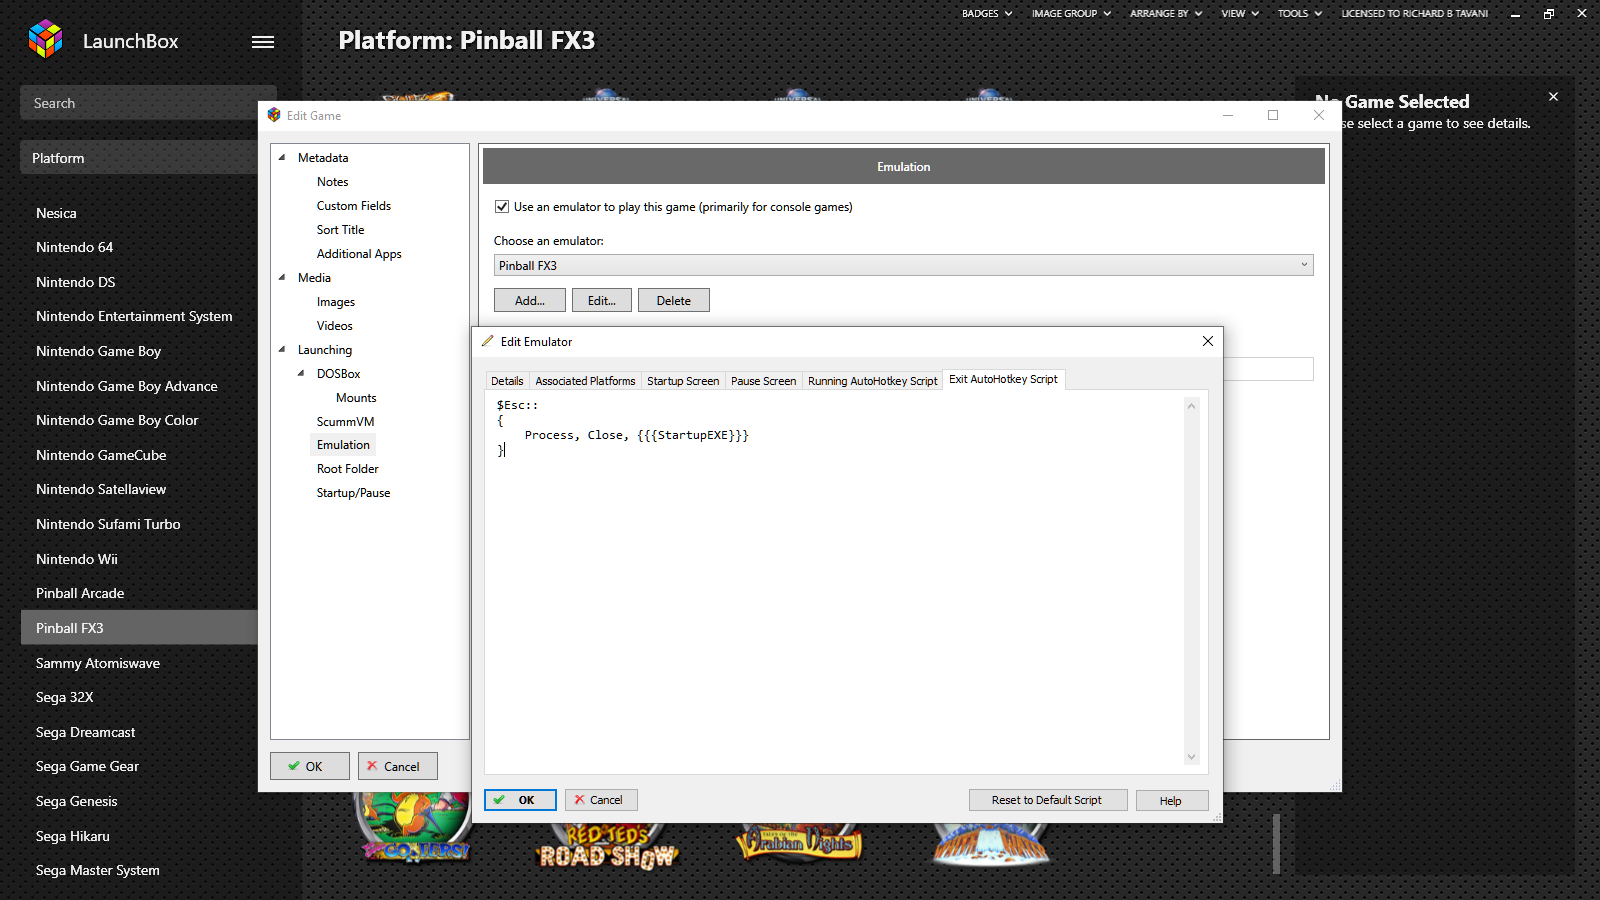Switch to the Pause Screen tab
Viewport: 1600px width, 900px height.
[x=763, y=381]
